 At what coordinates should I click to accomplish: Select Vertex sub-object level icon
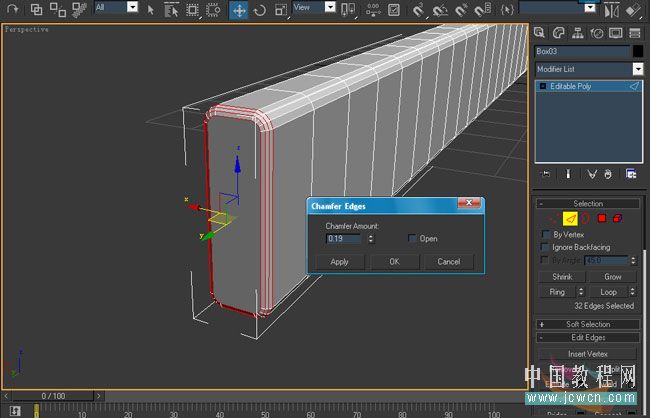pyautogui.click(x=553, y=219)
